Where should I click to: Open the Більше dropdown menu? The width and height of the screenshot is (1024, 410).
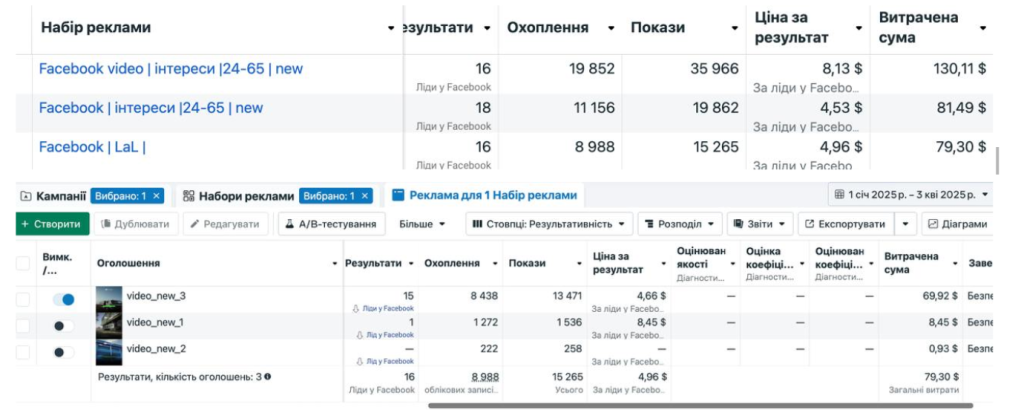point(423,224)
